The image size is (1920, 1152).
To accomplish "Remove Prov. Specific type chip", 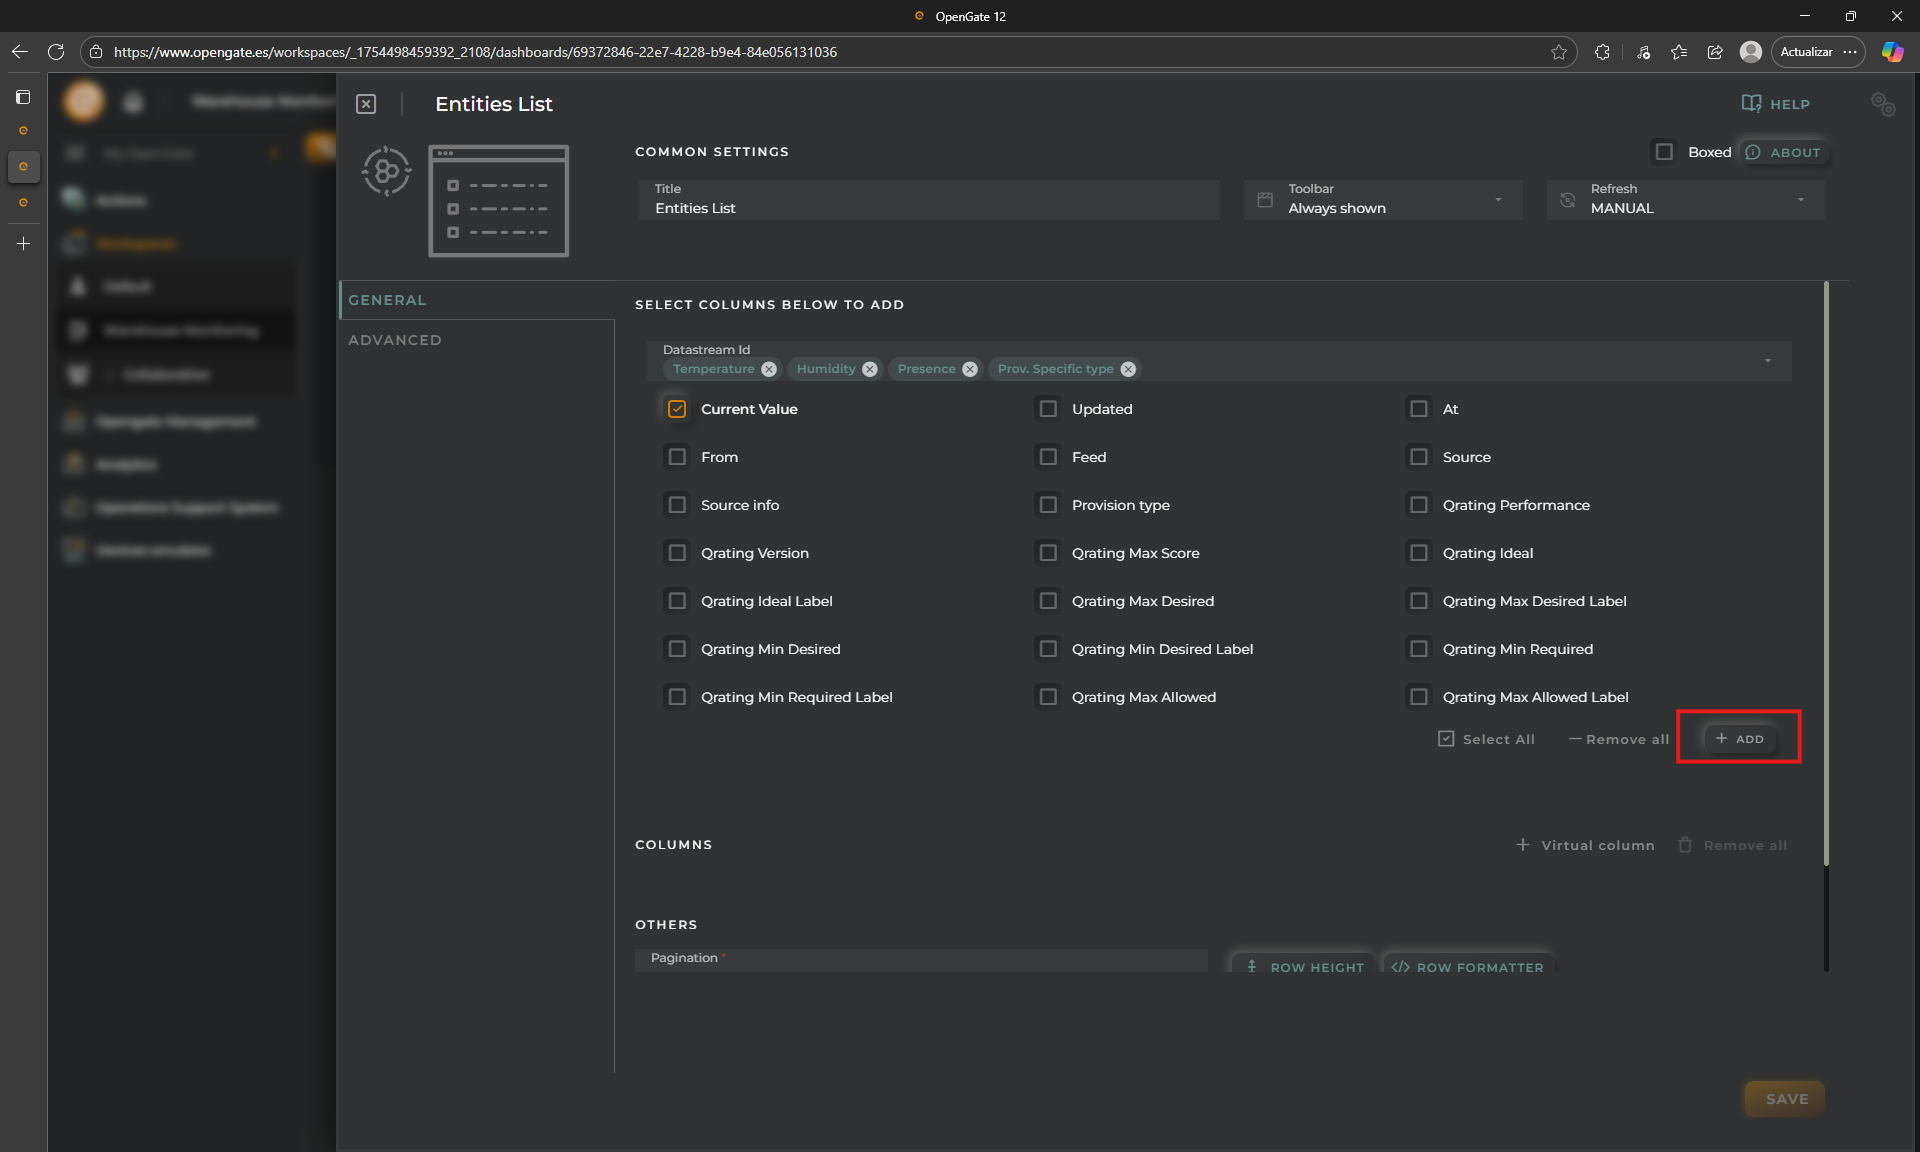I will coord(1128,369).
